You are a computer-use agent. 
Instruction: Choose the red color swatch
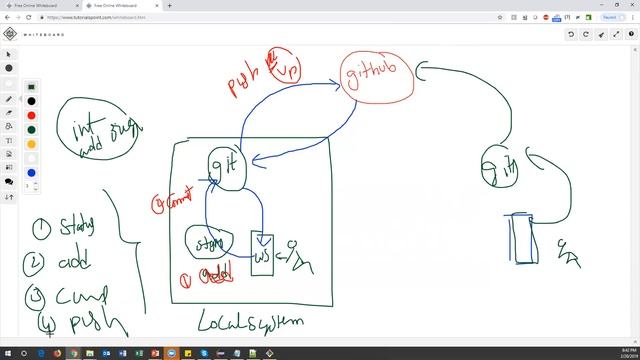[x=31, y=116]
